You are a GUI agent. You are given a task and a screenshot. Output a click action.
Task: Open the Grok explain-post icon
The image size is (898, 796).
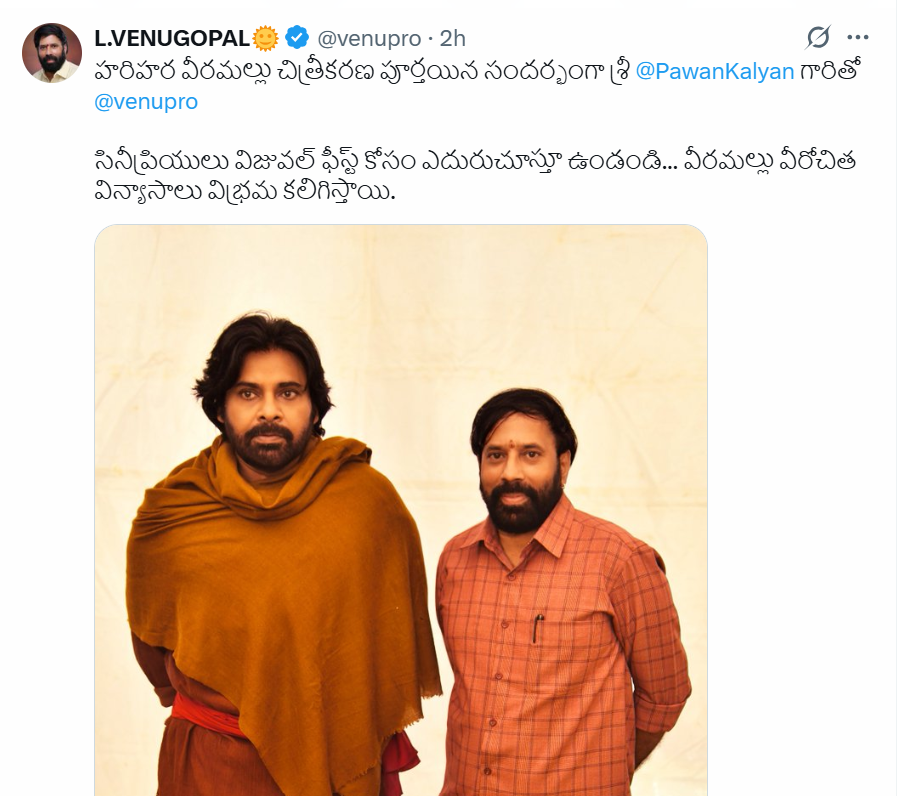tap(818, 38)
